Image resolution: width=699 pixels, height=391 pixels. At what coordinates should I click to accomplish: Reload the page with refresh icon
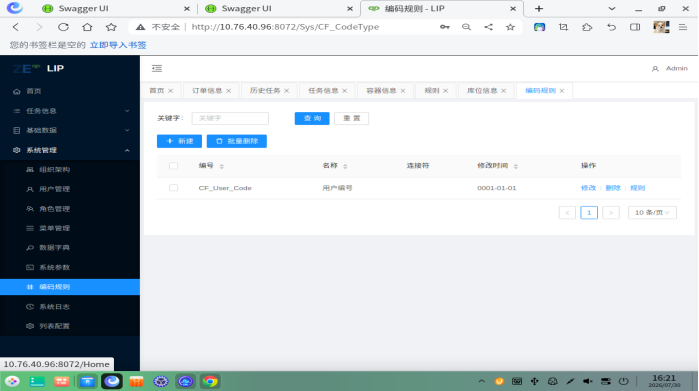(63, 27)
